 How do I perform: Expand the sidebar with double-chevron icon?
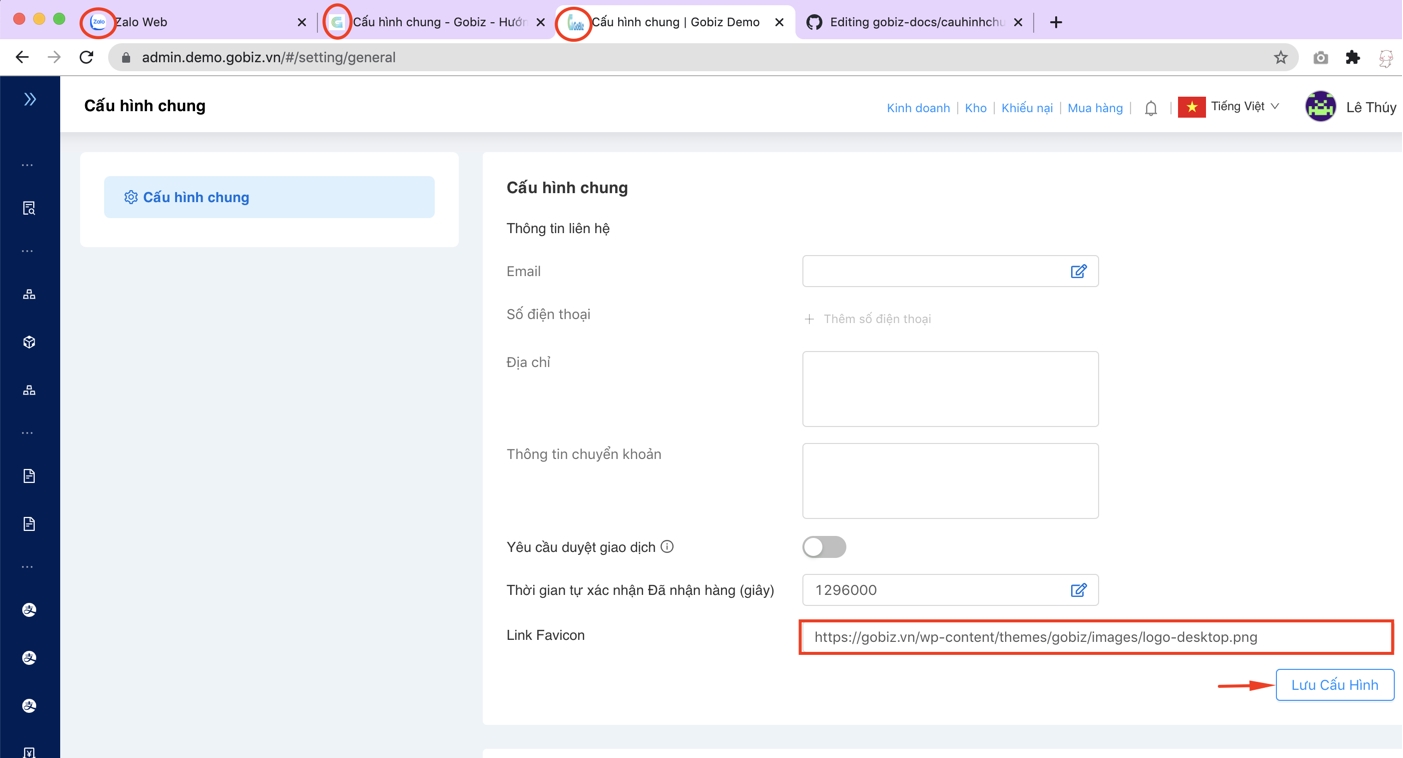click(30, 99)
